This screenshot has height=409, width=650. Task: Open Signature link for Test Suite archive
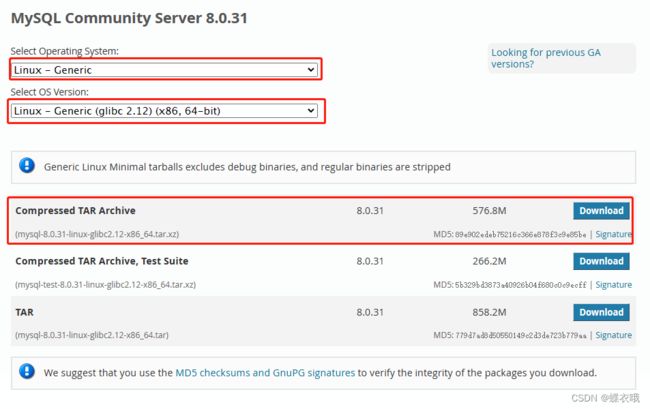tap(614, 285)
